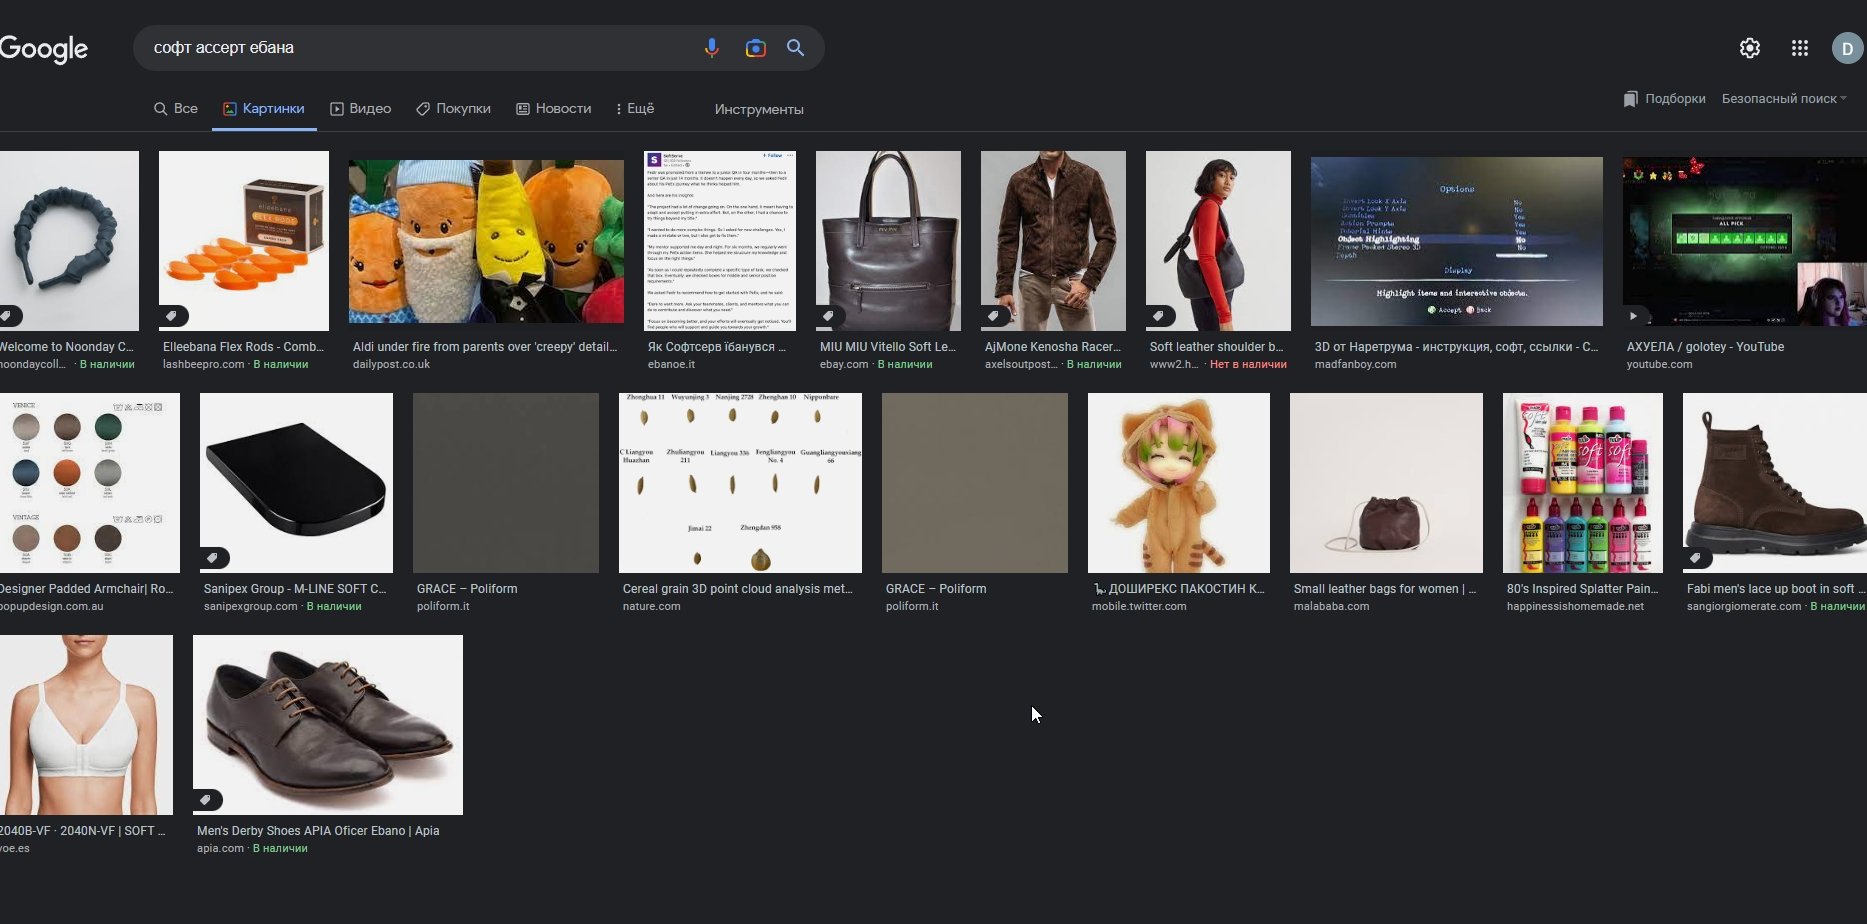Expand the Ещё more options menu

[x=635, y=108]
